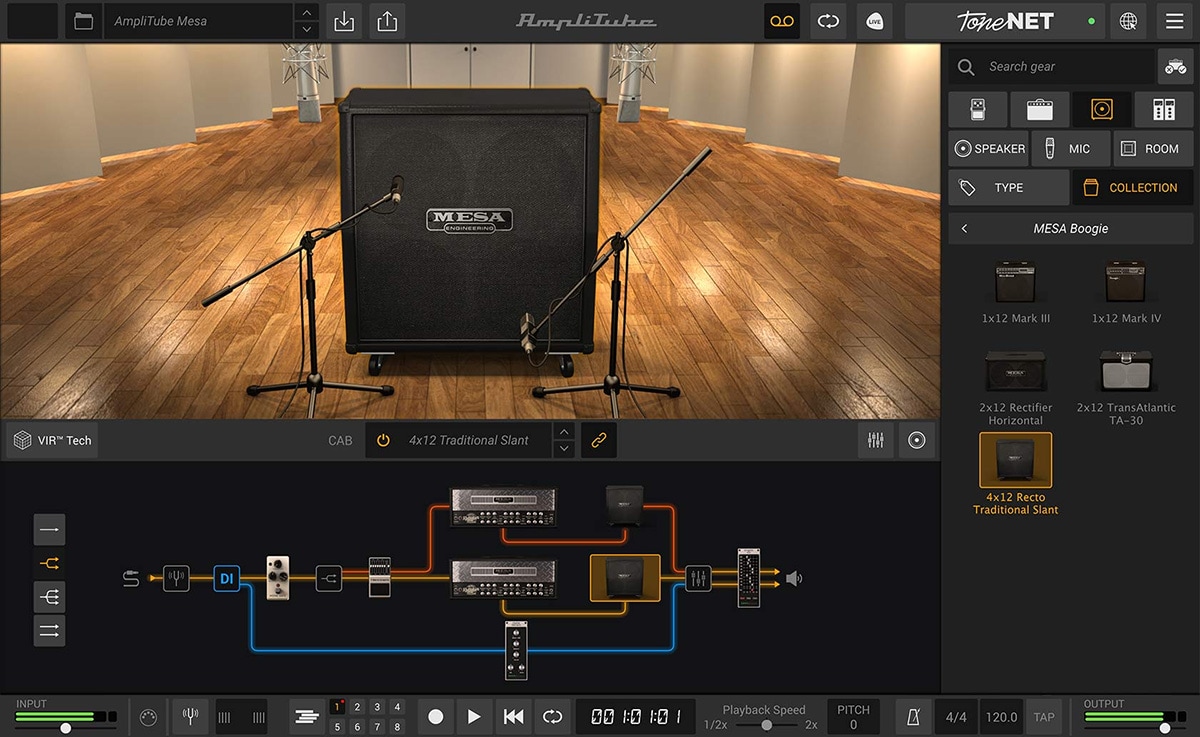This screenshot has width=1200, height=737.
Task: Click the Search gear field
Action: pyautogui.click(x=1051, y=66)
